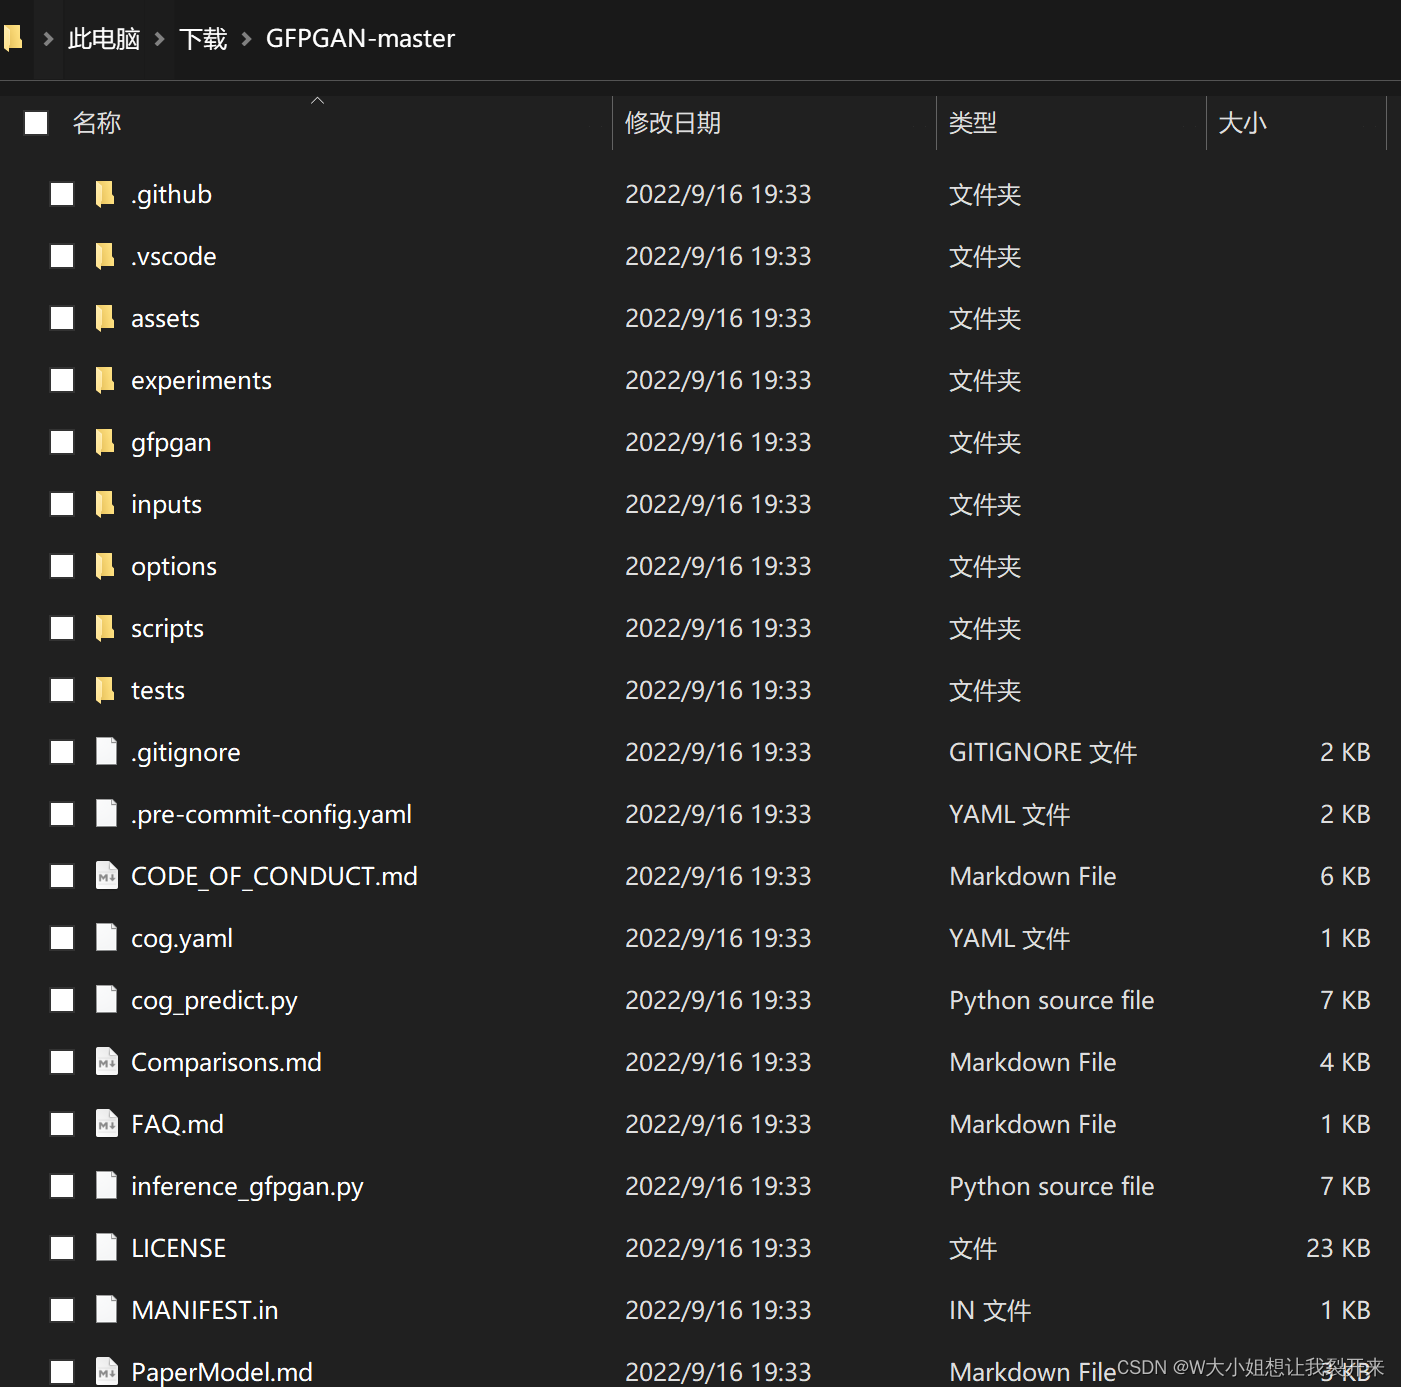Navigate to 此电脑 in breadcrumb
The width and height of the screenshot is (1401, 1387).
point(104,39)
